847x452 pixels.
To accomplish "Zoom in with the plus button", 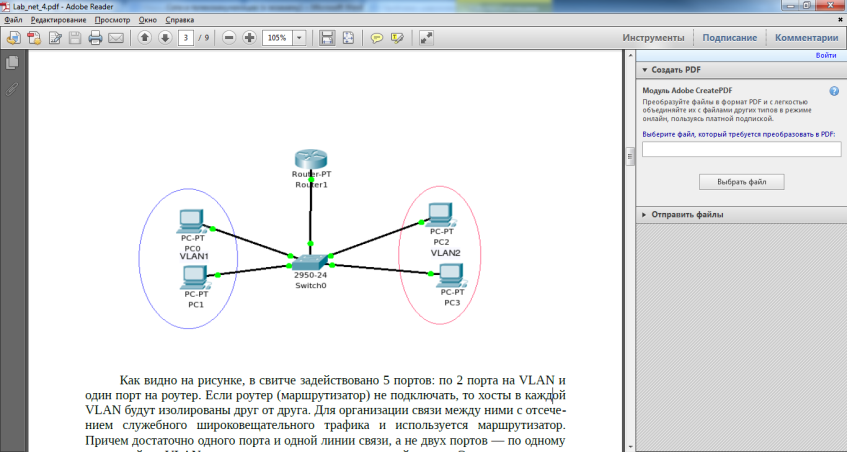I will click(250, 38).
